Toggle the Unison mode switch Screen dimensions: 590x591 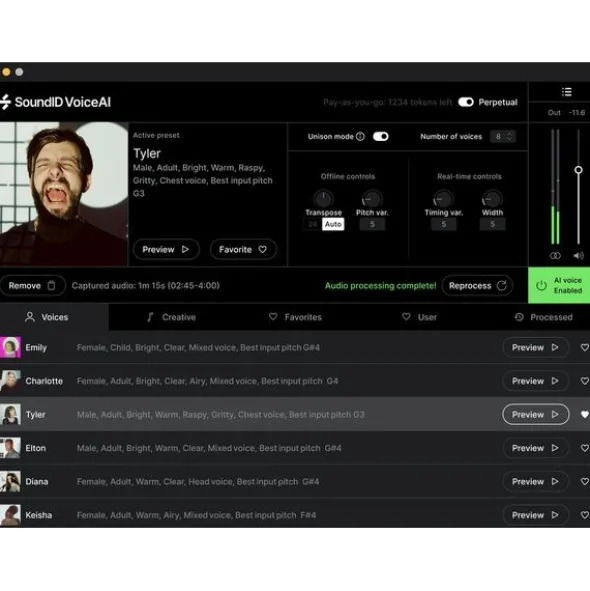click(381, 136)
